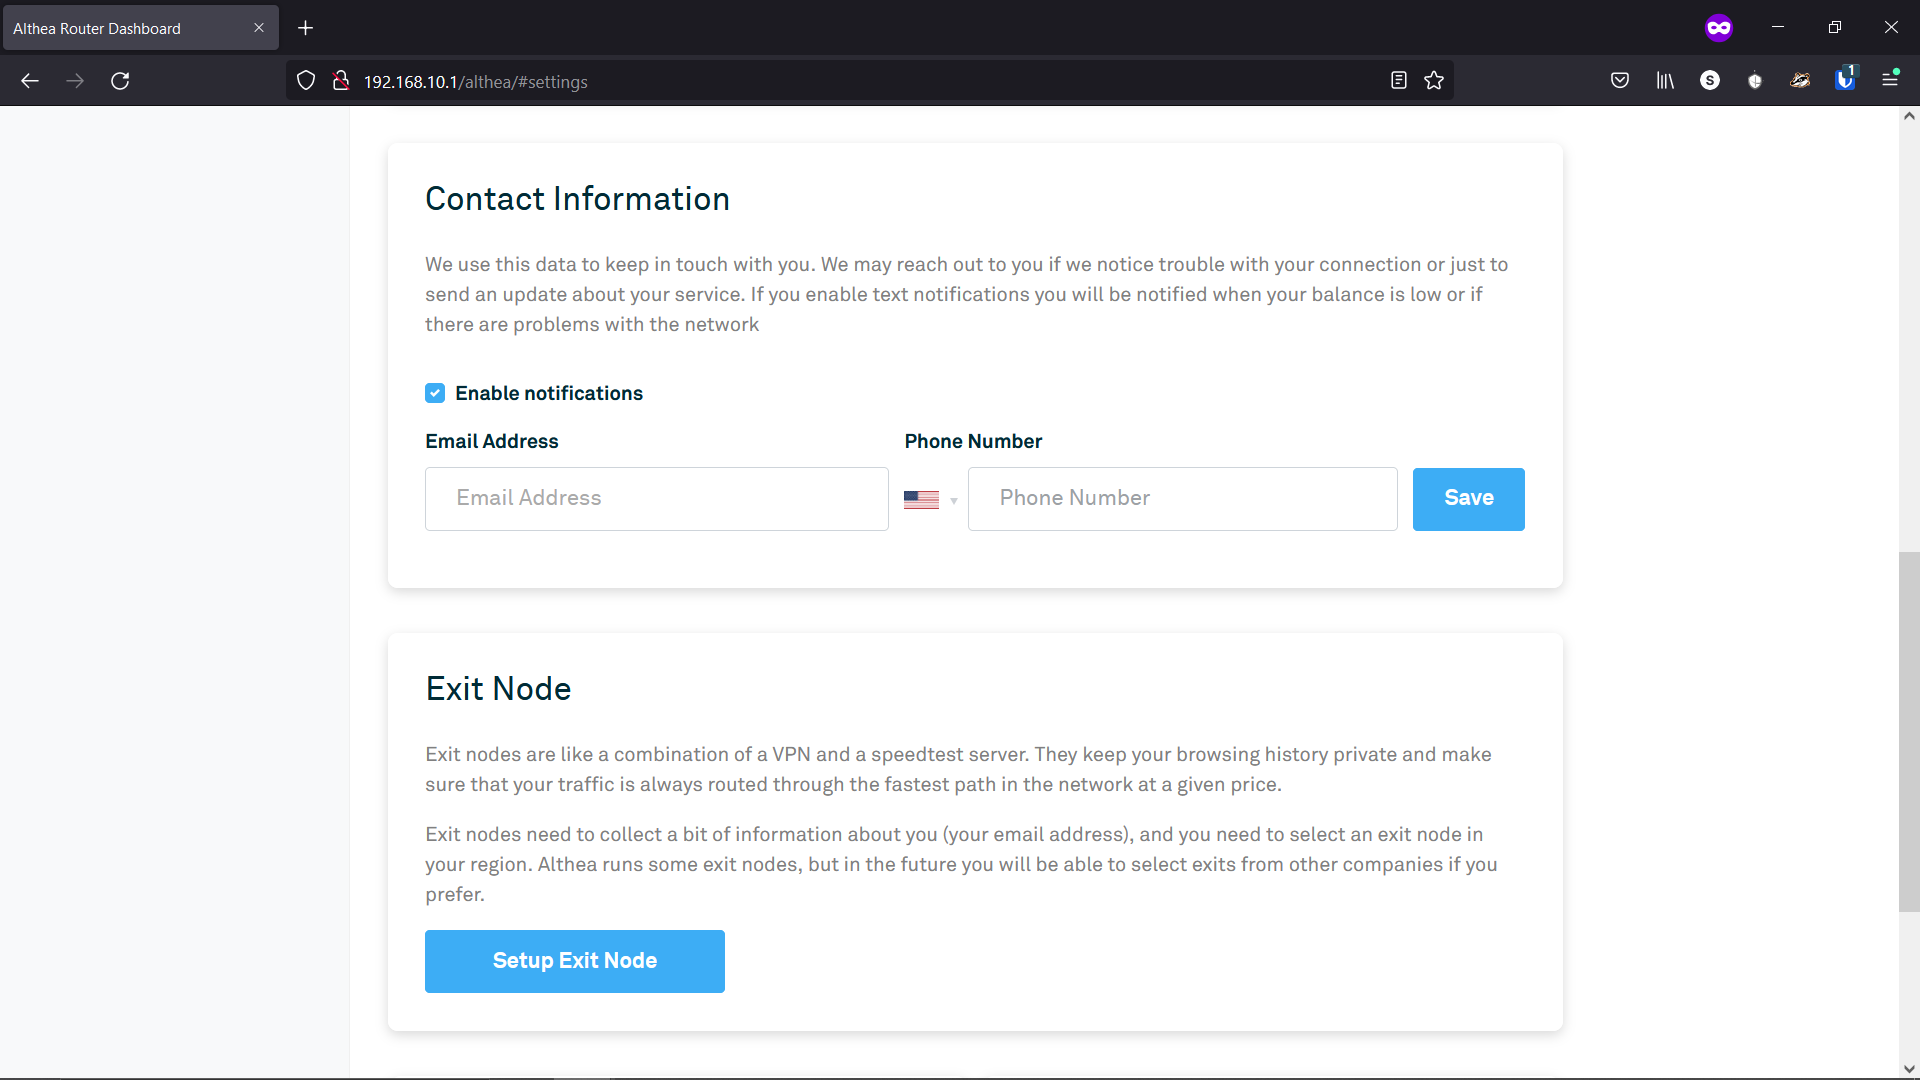This screenshot has width=1920, height=1080.
Task: Click the page refresh icon
Action: pos(119,80)
